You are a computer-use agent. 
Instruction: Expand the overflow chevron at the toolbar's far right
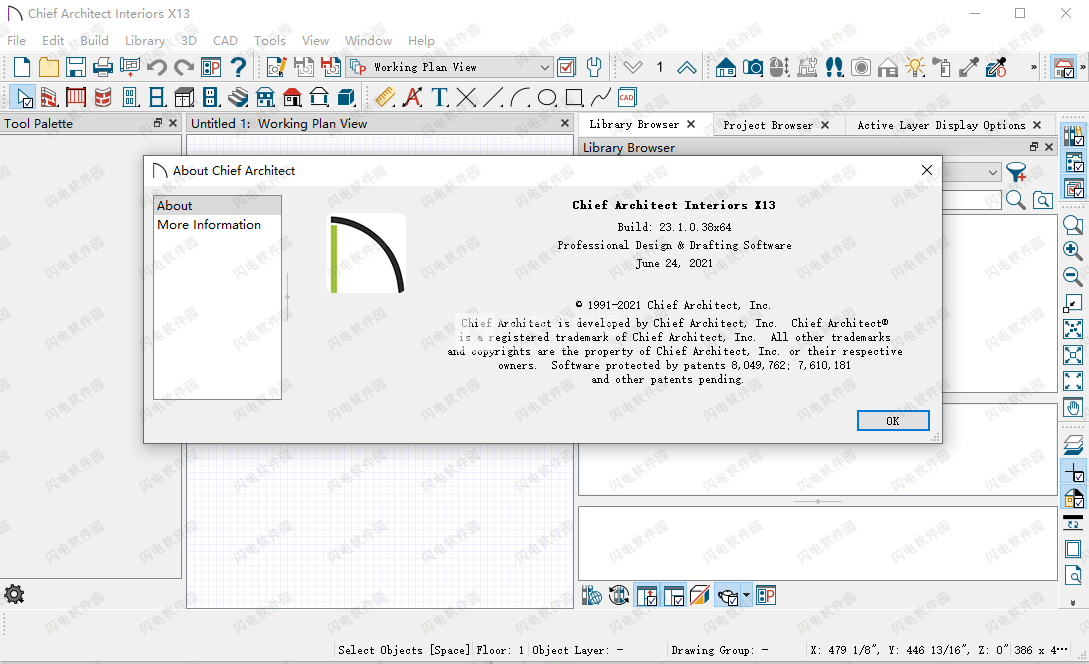(x=1083, y=67)
